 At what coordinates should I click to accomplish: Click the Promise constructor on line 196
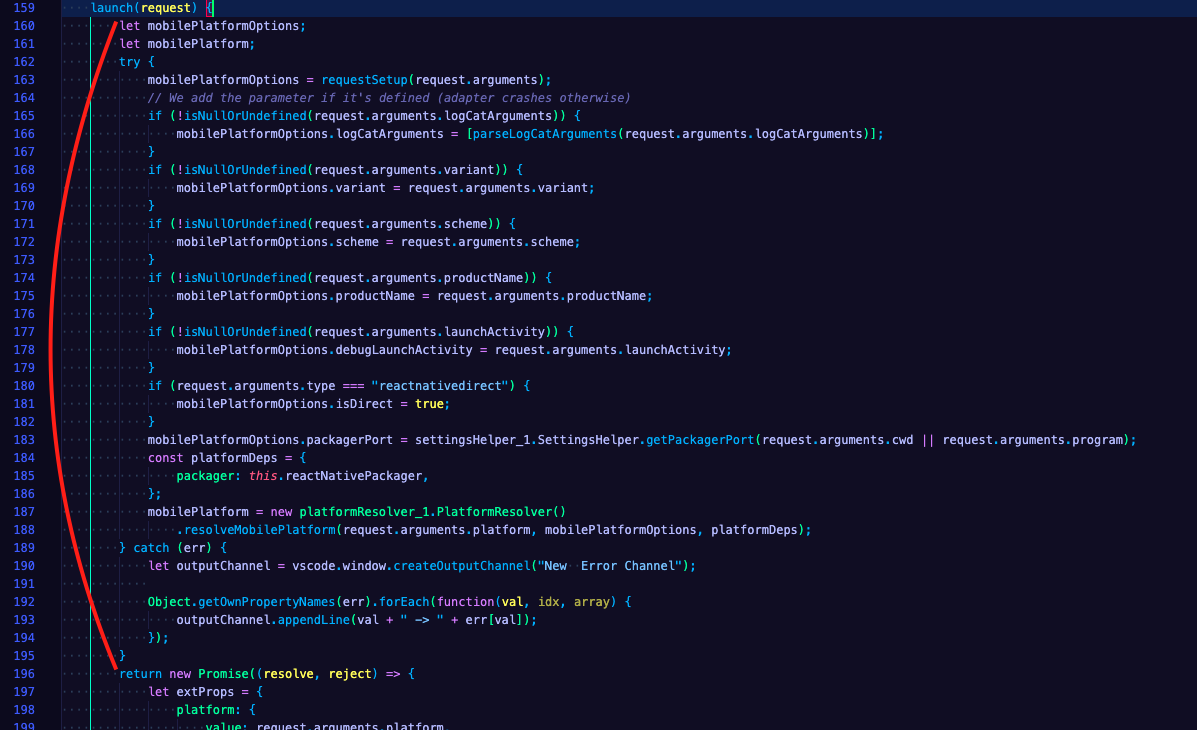click(224, 673)
